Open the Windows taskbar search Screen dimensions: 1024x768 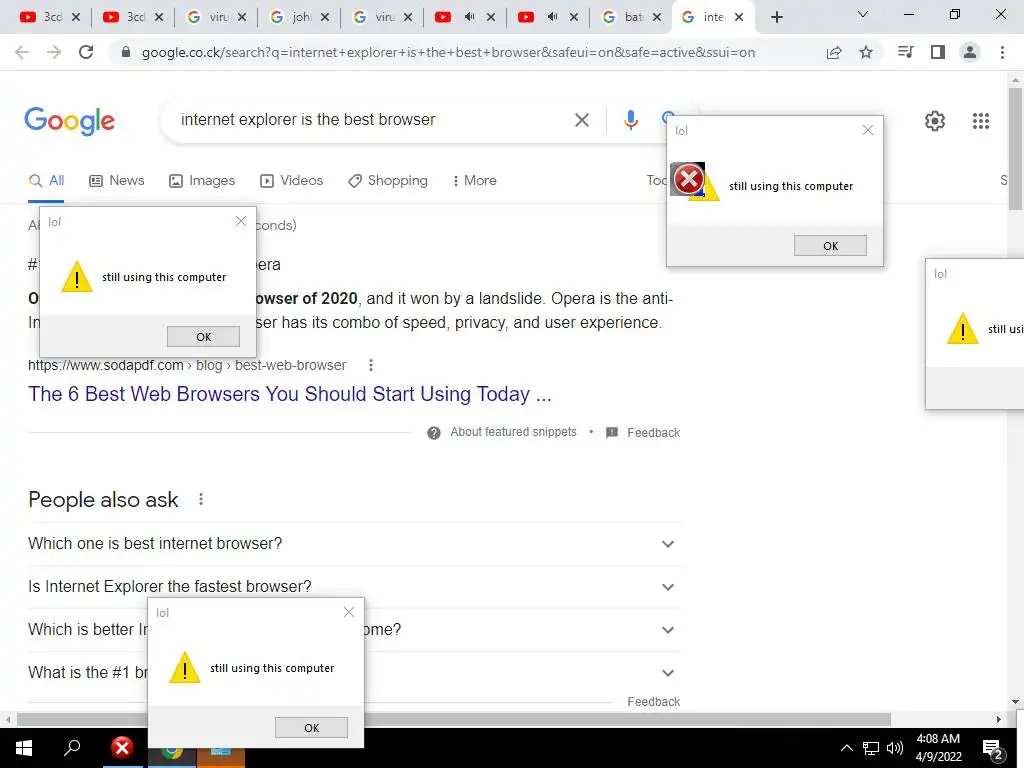pos(72,747)
